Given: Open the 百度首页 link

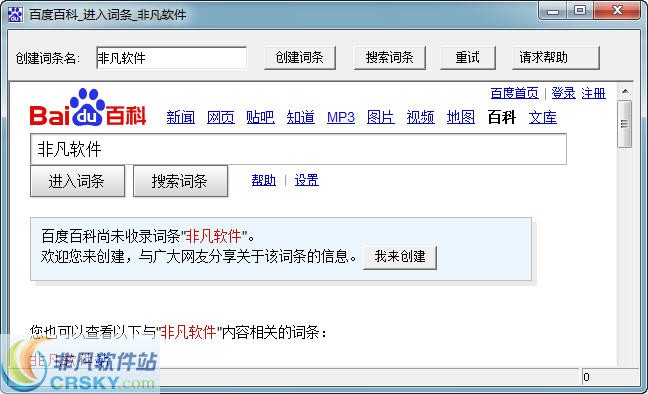Looking at the screenshot, I should click(x=515, y=93).
